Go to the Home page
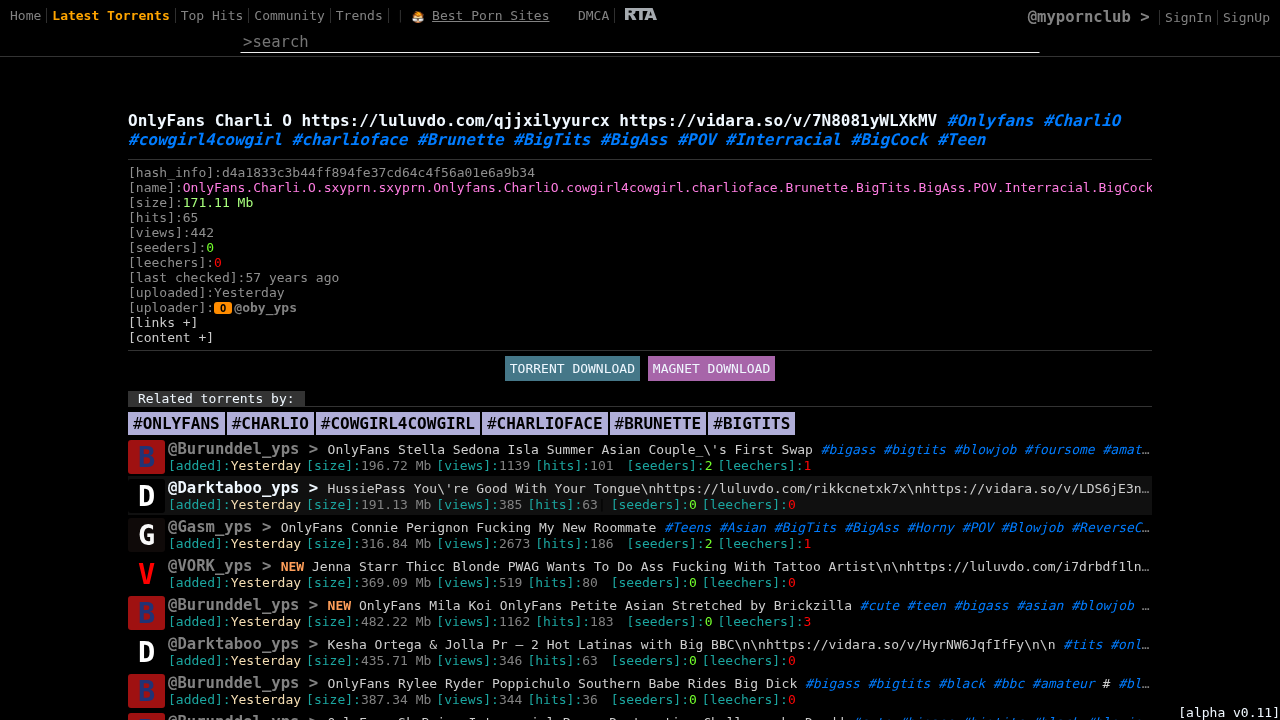1280x720 pixels. 26,16
